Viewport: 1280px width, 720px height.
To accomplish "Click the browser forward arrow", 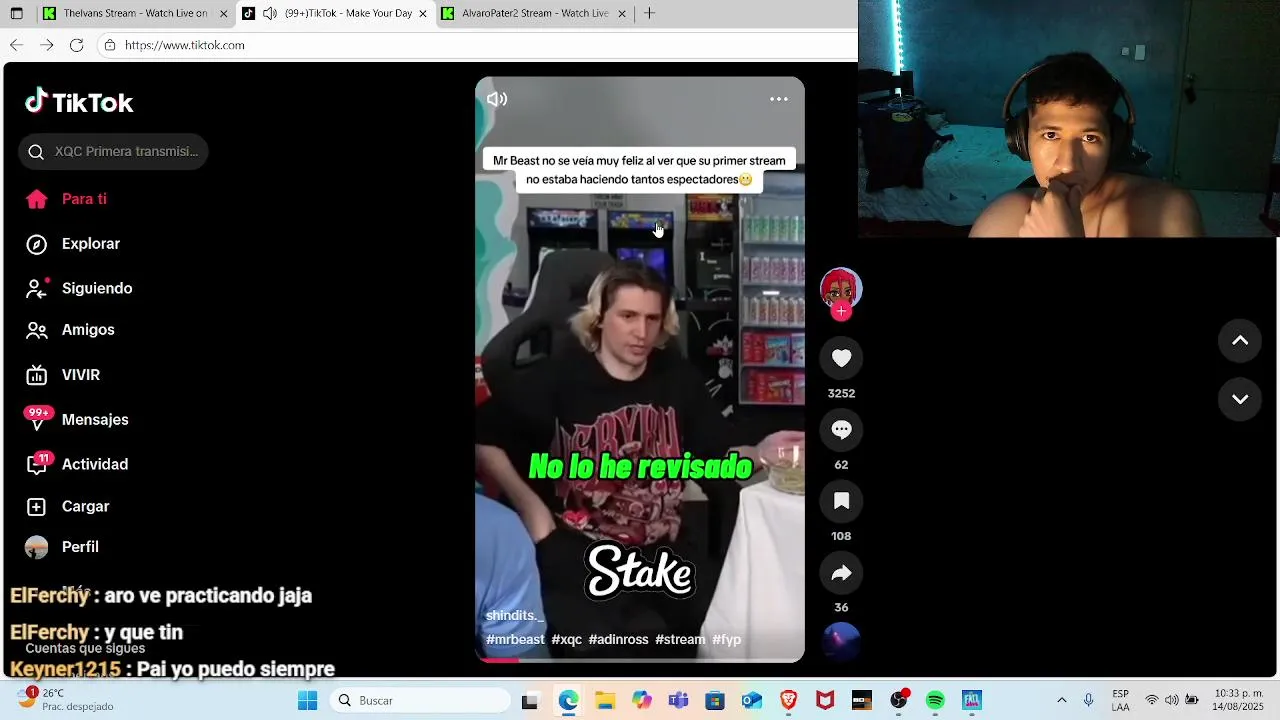I will [x=46, y=45].
